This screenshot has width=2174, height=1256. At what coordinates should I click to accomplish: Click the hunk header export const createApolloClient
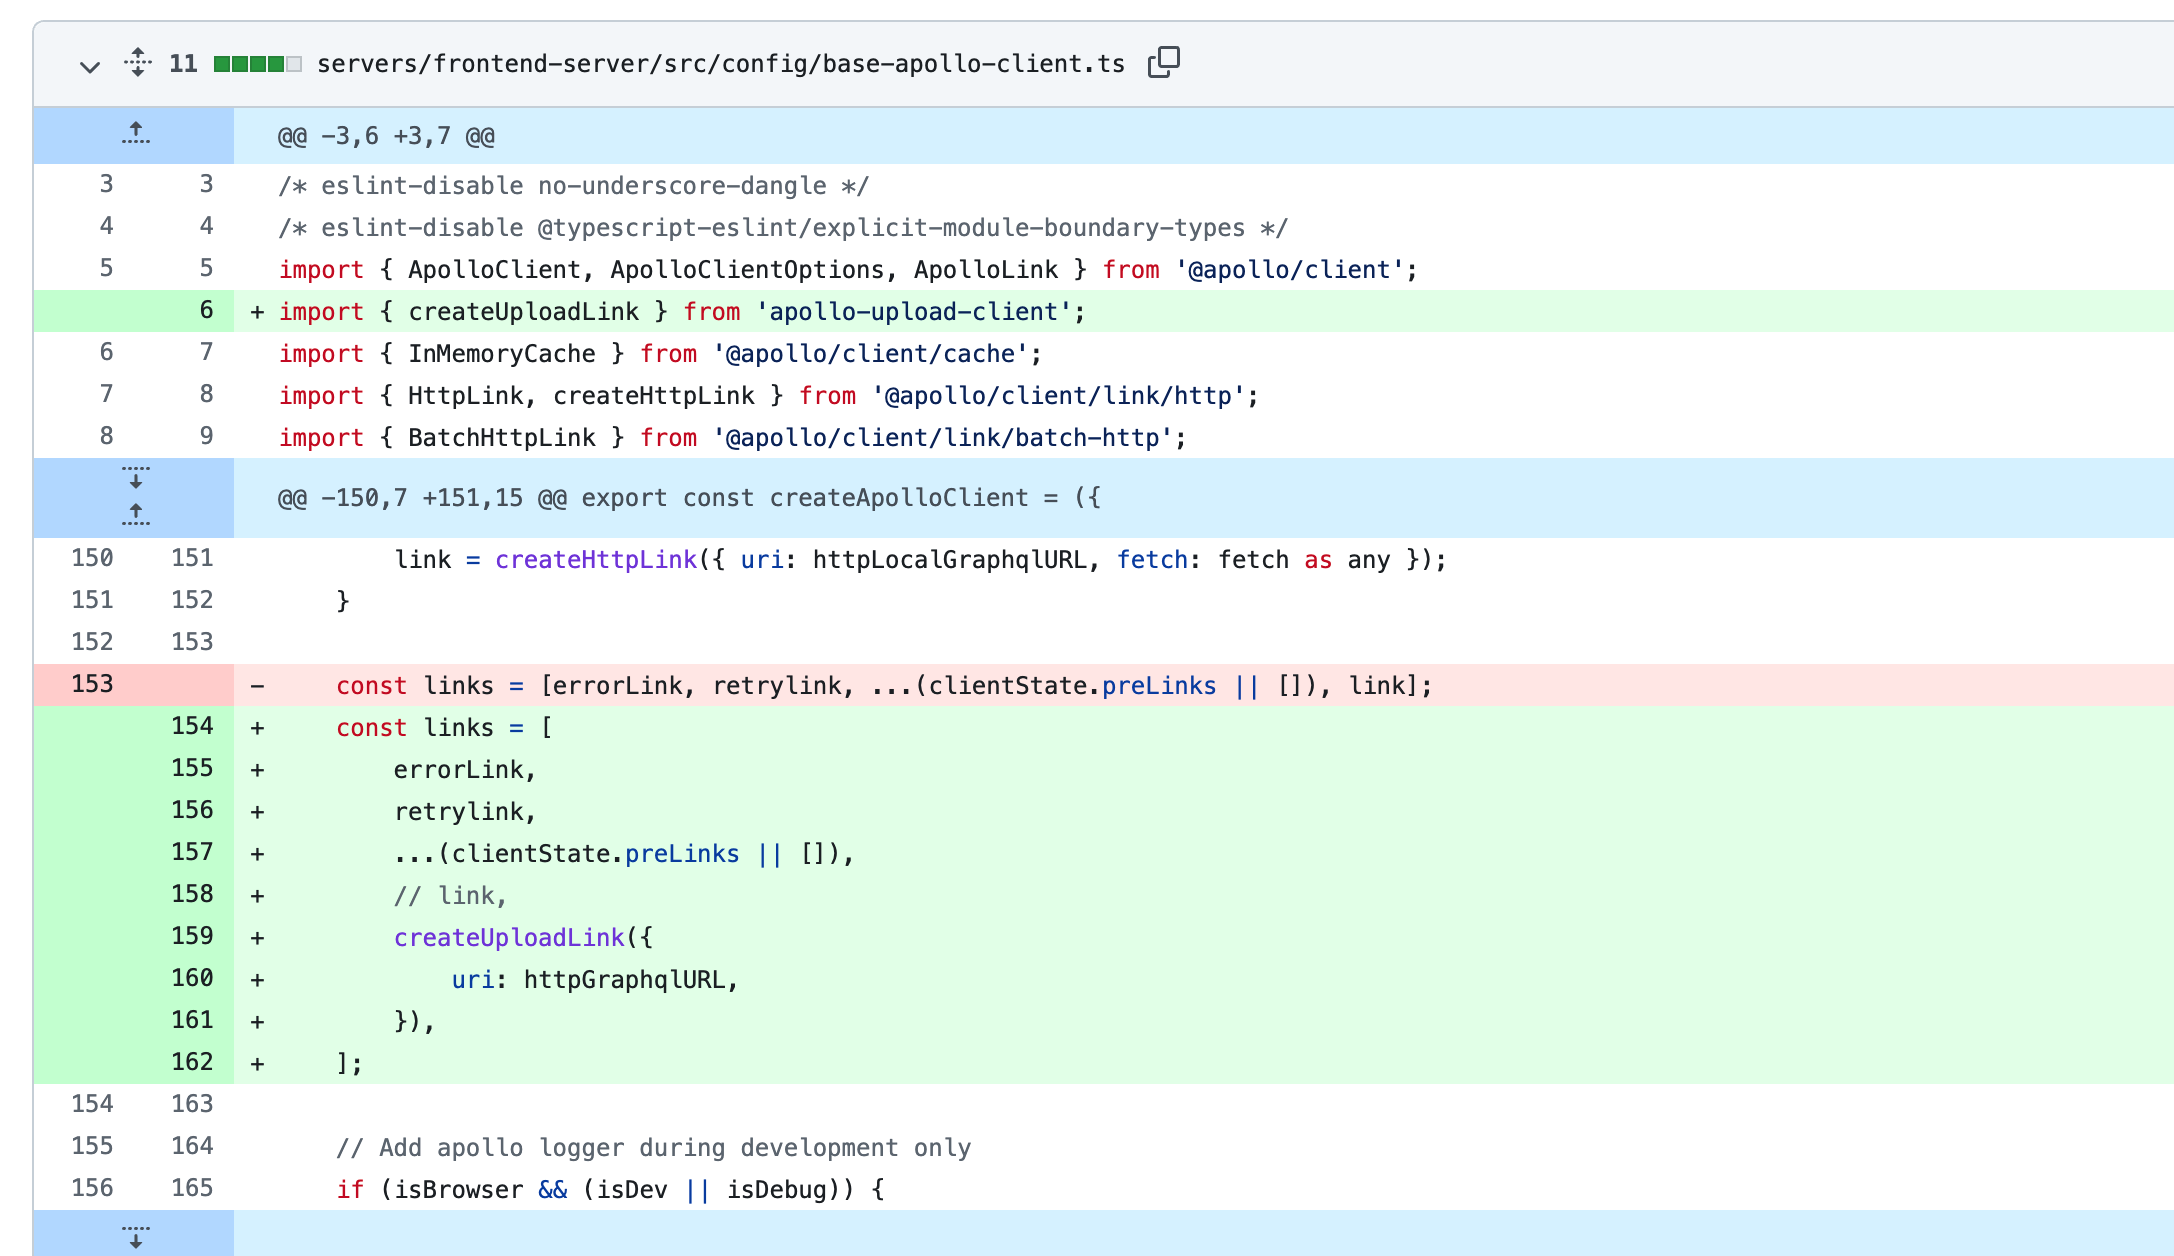coord(689,498)
